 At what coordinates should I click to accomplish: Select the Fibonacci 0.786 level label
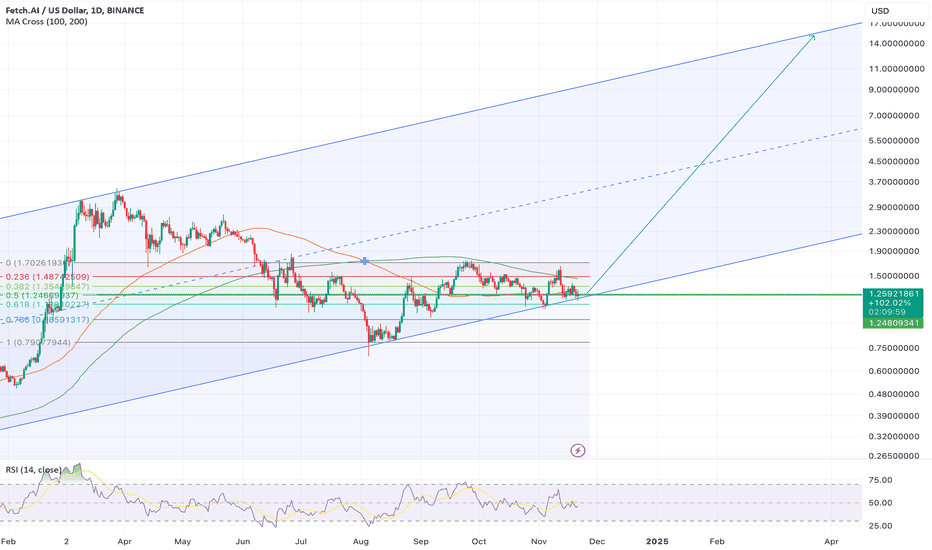coord(48,320)
